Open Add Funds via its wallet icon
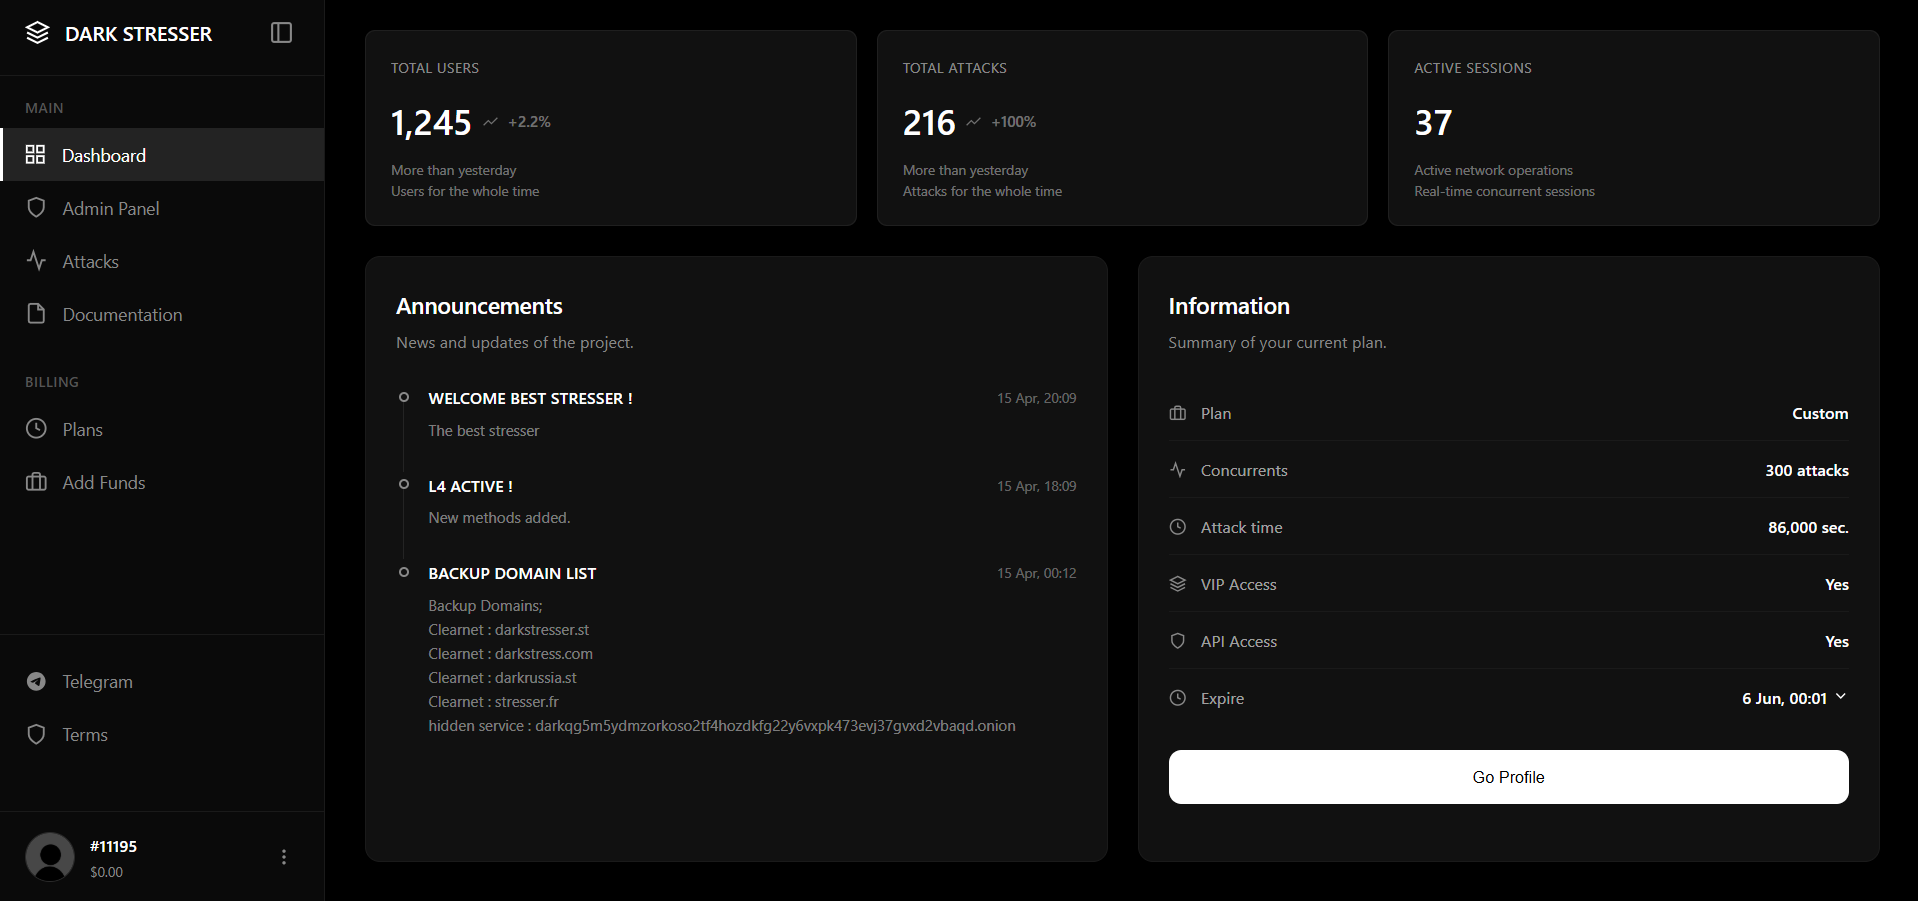Viewport: 1918px width, 901px height. pos(36,482)
